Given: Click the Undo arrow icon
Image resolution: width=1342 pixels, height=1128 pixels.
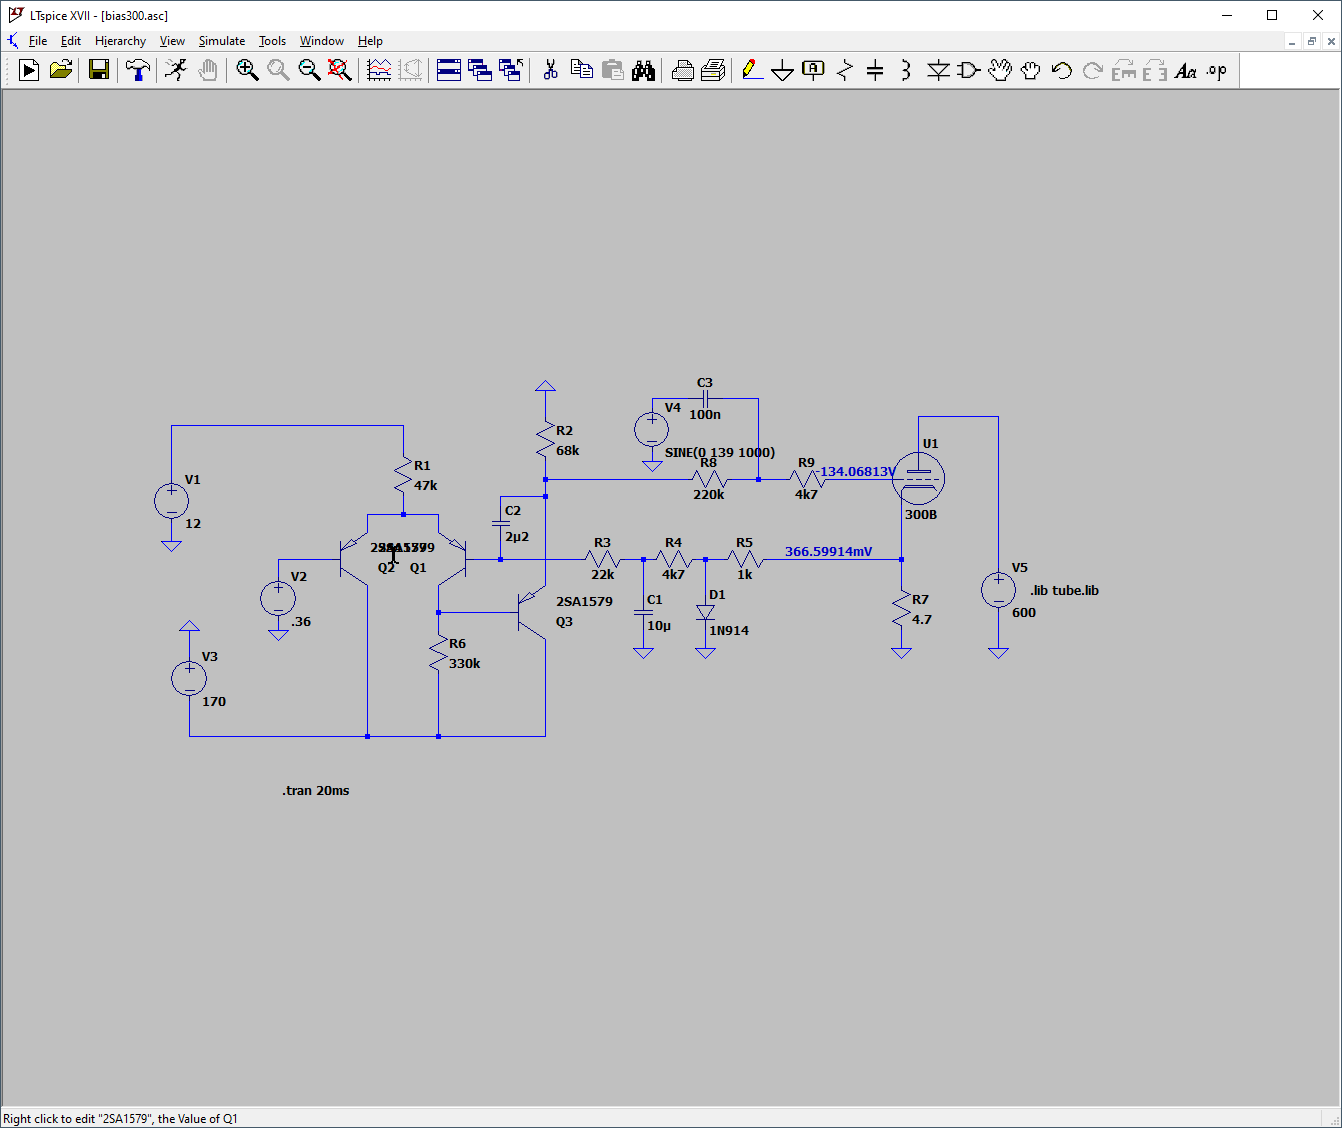Looking at the screenshot, I should point(1062,70).
